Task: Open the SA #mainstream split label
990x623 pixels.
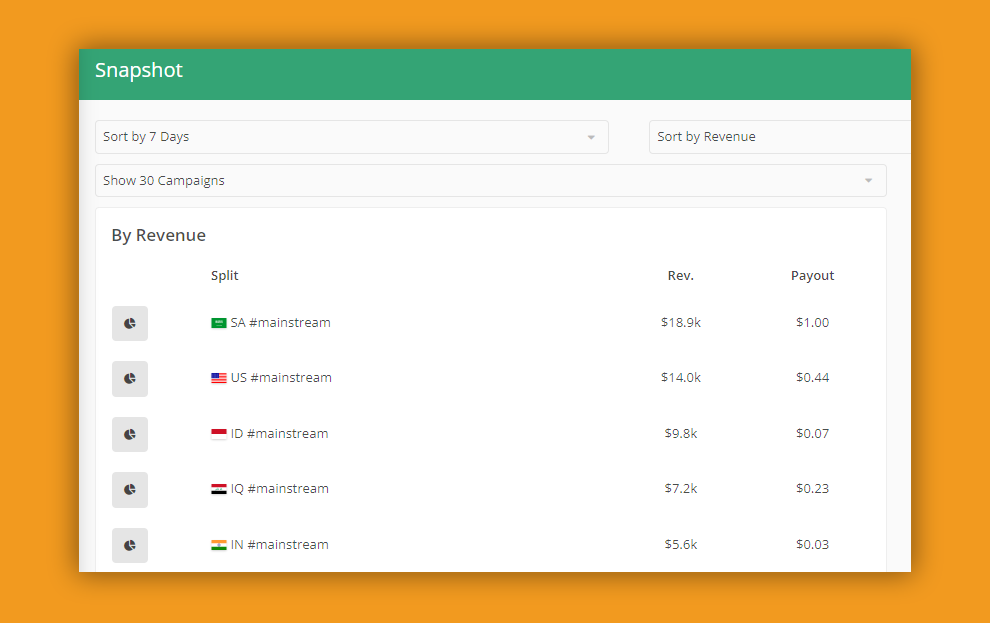Action: pyautogui.click(x=280, y=323)
